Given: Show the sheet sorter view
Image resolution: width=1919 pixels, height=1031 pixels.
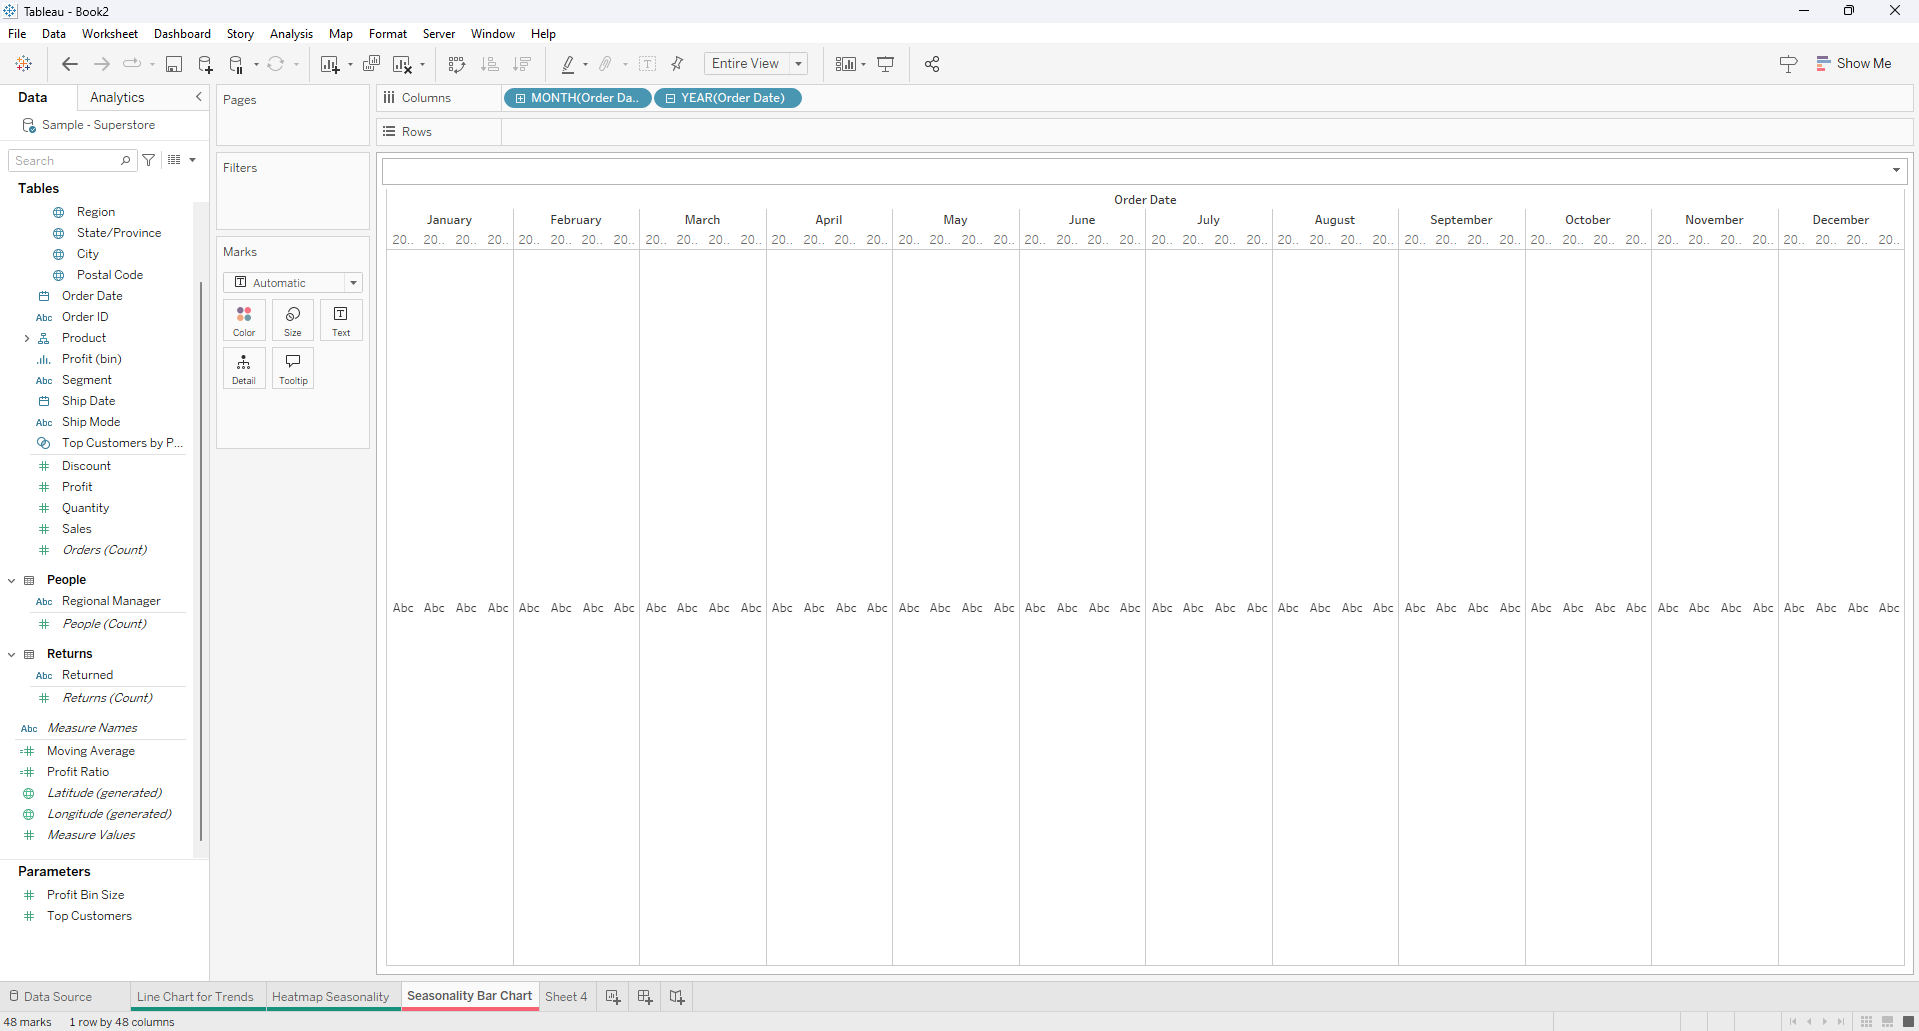Looking at the screenshot, I should point(1866,1022).
